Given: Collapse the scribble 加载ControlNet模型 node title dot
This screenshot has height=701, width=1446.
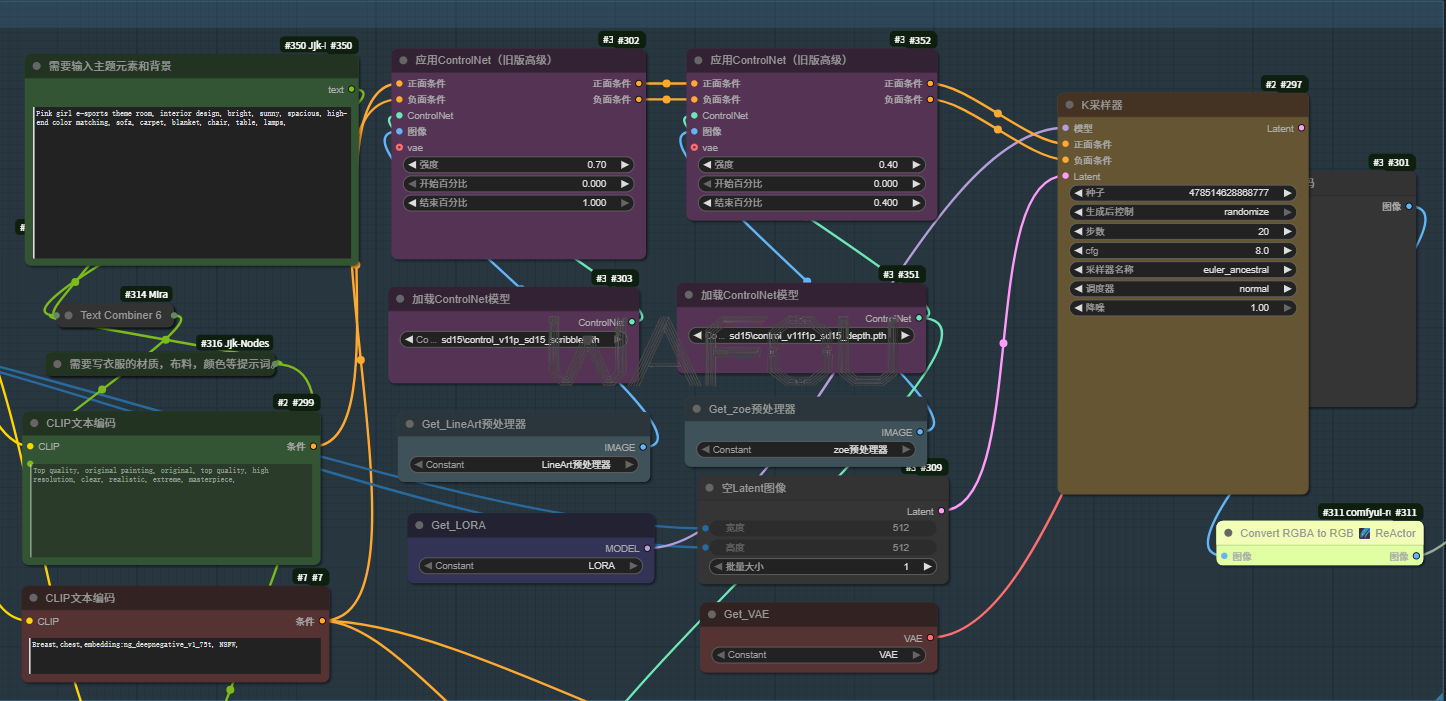Looking at the screenshot, I should (400, 299).
